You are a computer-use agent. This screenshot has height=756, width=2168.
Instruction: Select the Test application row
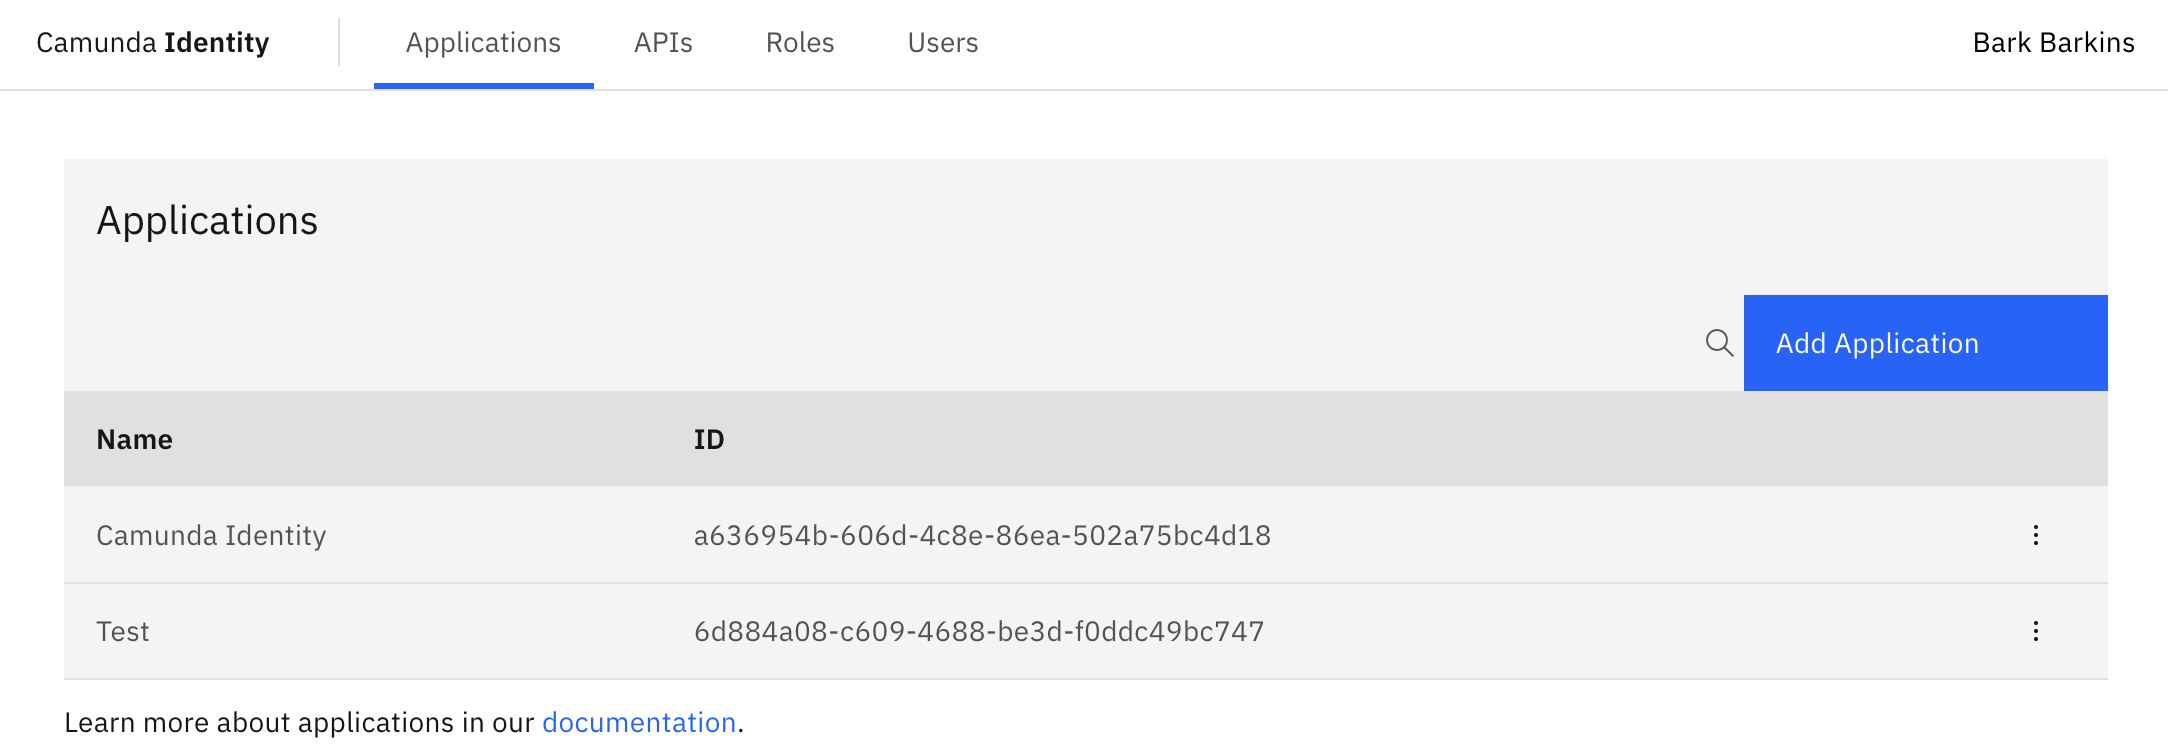coord(123,630)
